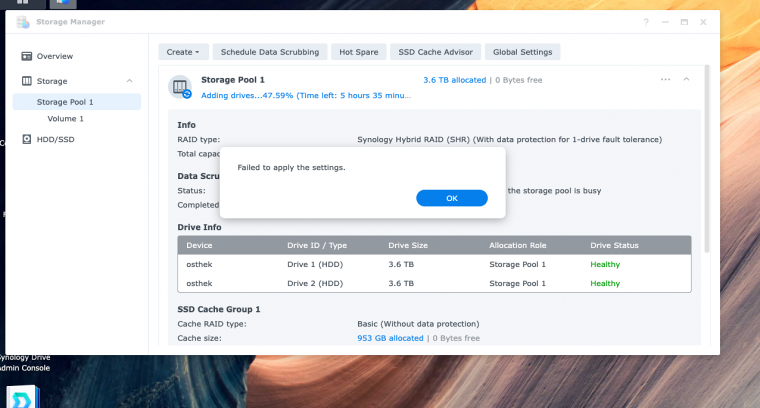Open Storage Manager help
Screen dimensions: 760x408
[x=646, y=22]
